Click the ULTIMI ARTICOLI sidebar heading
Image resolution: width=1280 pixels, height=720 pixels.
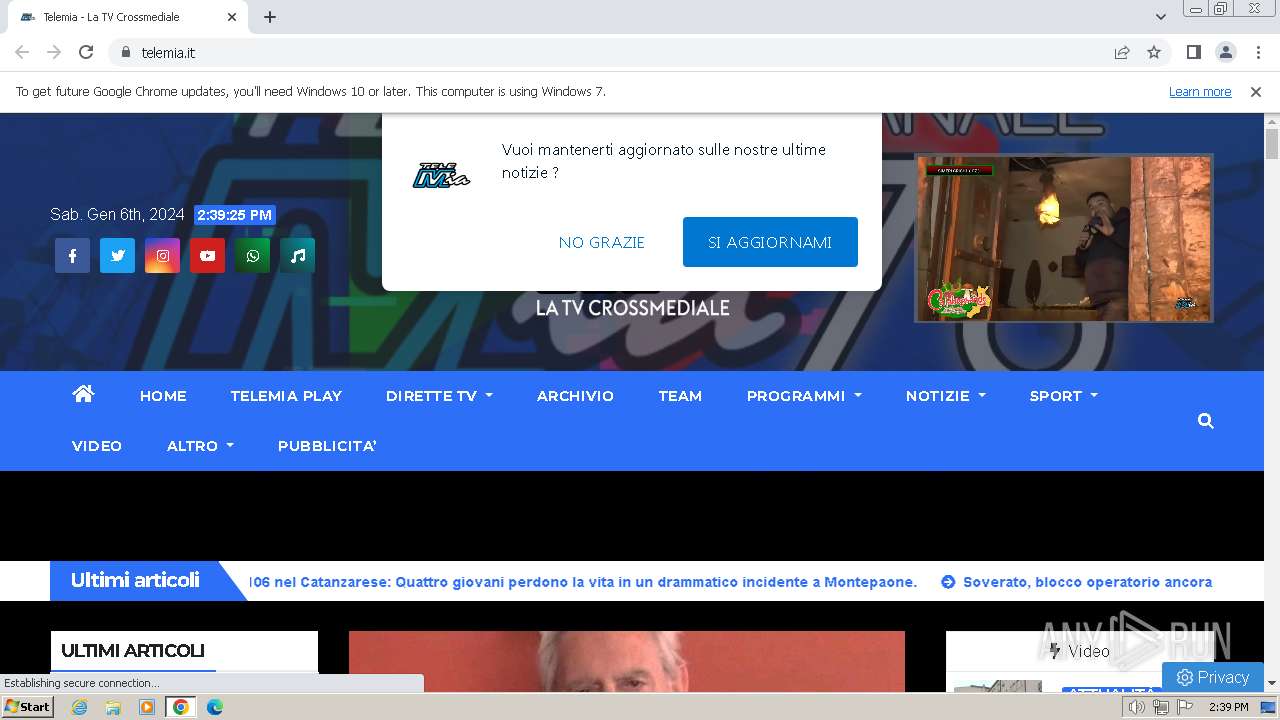[133, 651]
